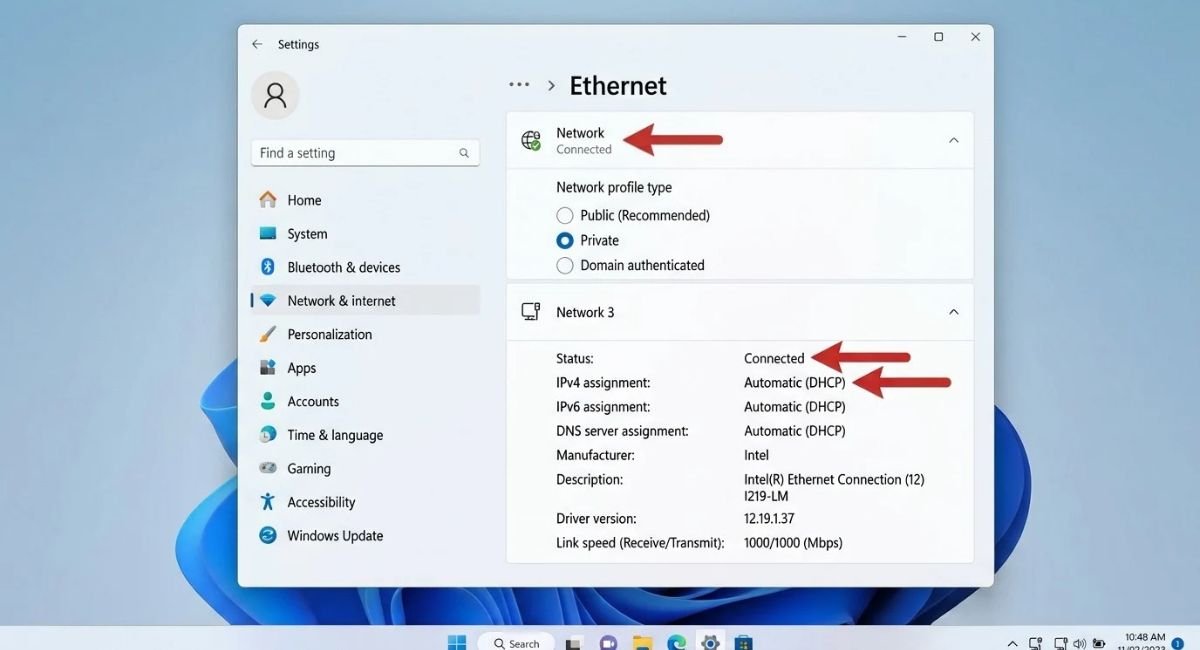Collapse the Network 3 details section

tap(953, 312)
